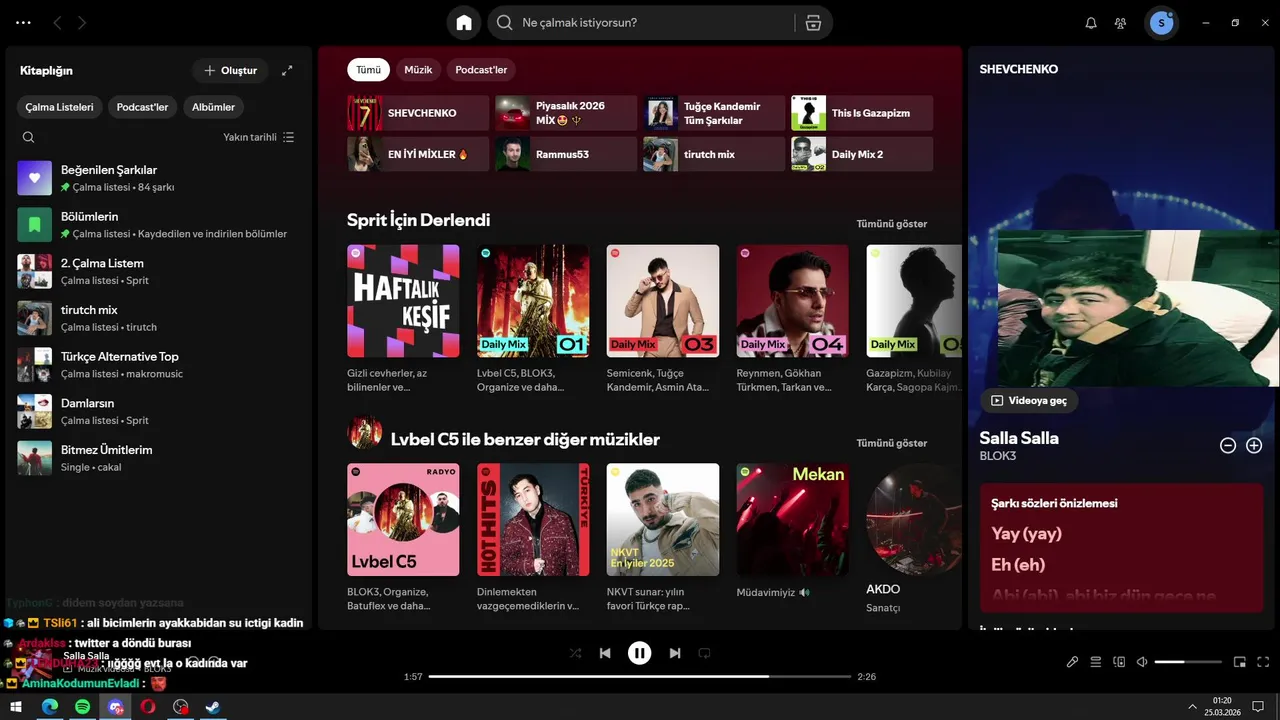The height and width of the screenshot is (720, 1280).
Task: Expand the library to full view
Action: click(x=287, y=70)
